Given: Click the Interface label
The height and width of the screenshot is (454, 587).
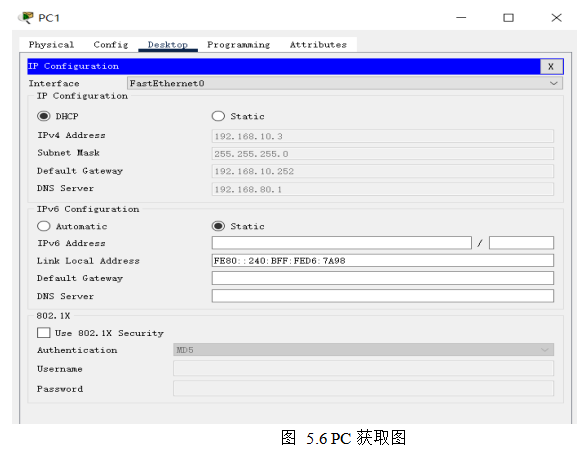Looking at the screenshot, I should [x=54, y=83].
